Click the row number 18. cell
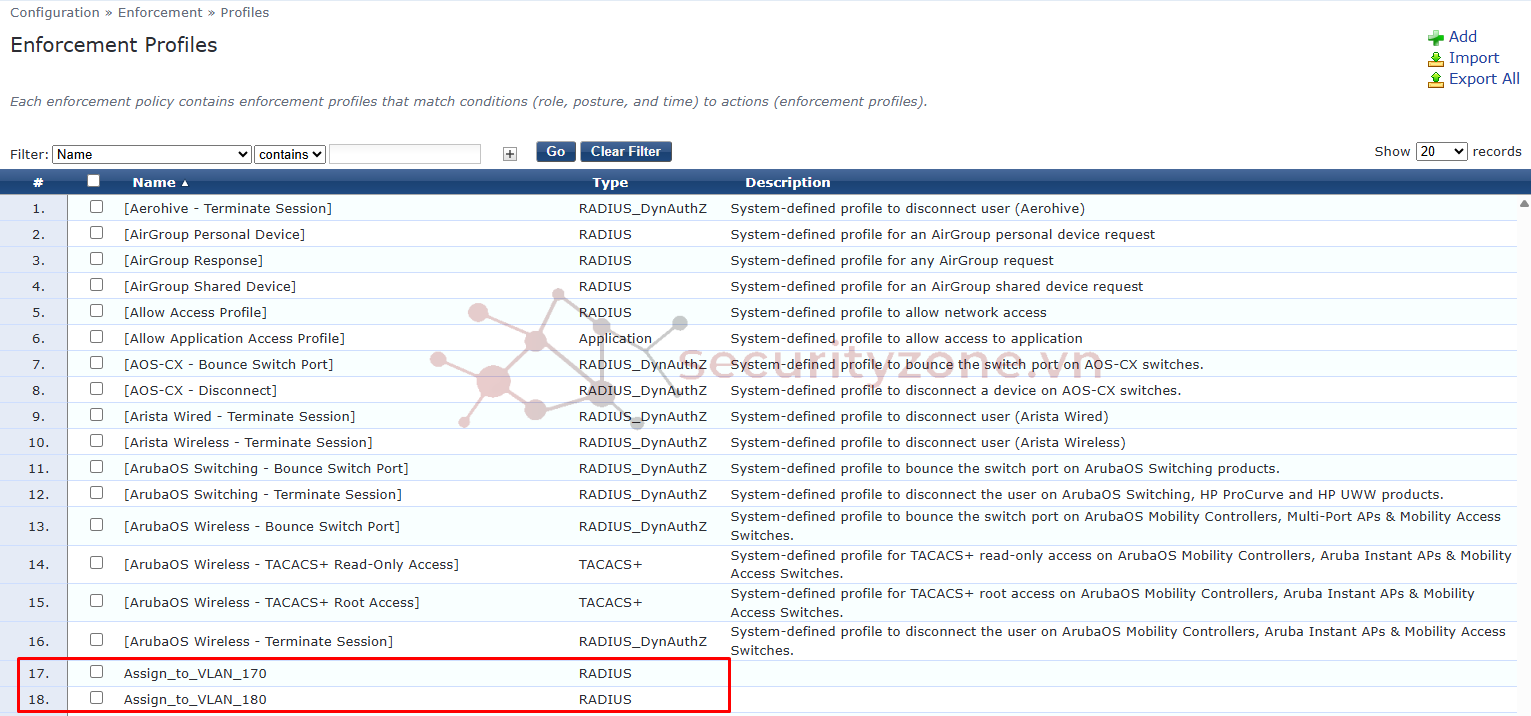1531x716 pixels. point(37,700)
